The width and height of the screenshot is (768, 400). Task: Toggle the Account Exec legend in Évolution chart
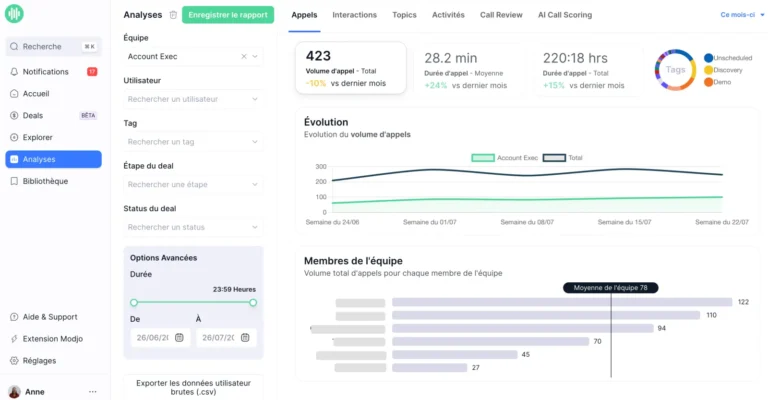(504, 158)
